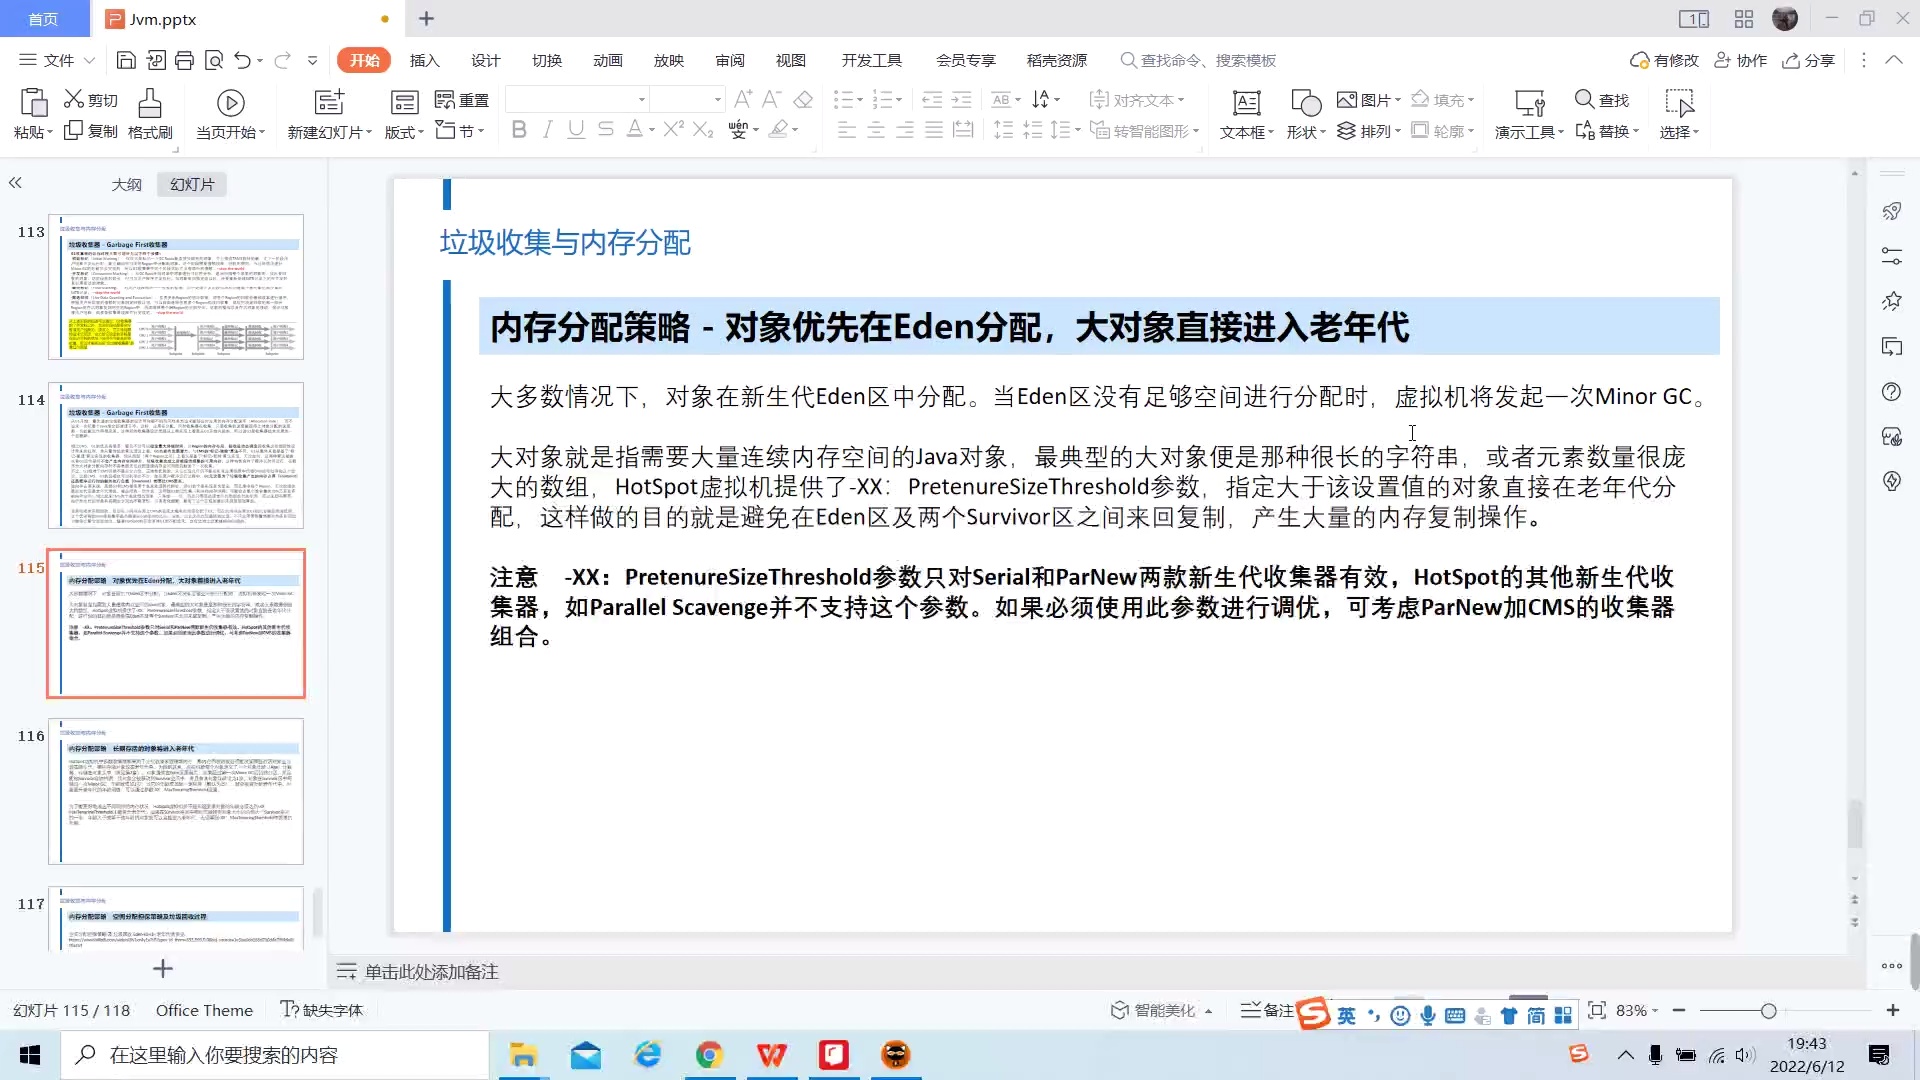The height and width of the screenshot is (1080, 1920).
Task: Select slide 116 thumbnail in the panel
Action: [176, 791]
